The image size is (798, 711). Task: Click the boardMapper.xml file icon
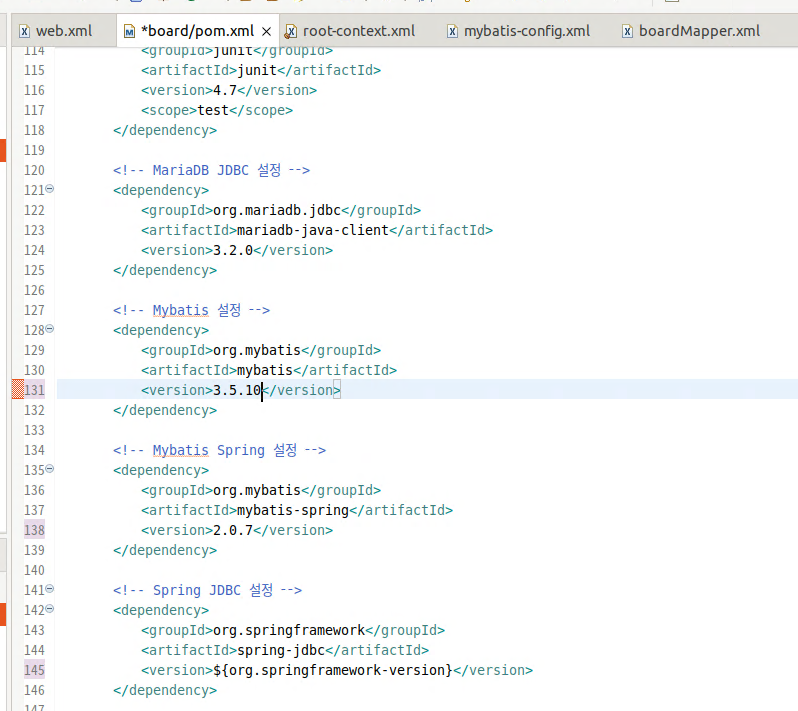pyautogui.click(x=628, y=32)
